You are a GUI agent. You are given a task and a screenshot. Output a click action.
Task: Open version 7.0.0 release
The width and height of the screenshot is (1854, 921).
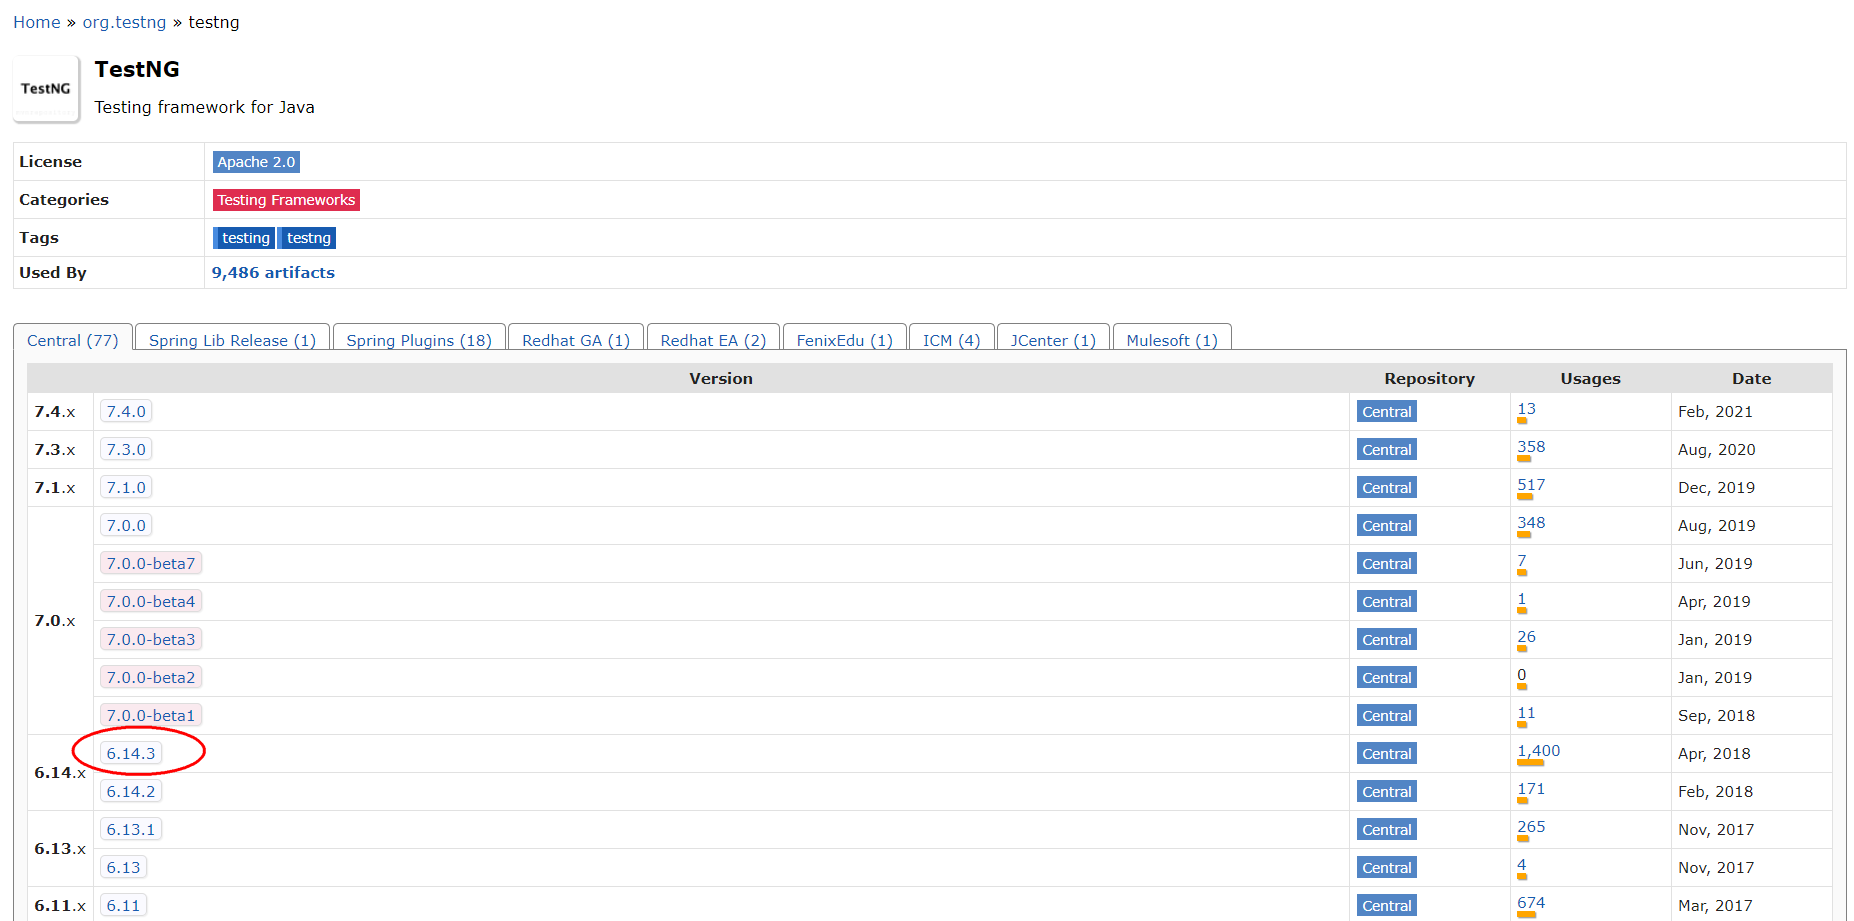pos(126,526)
